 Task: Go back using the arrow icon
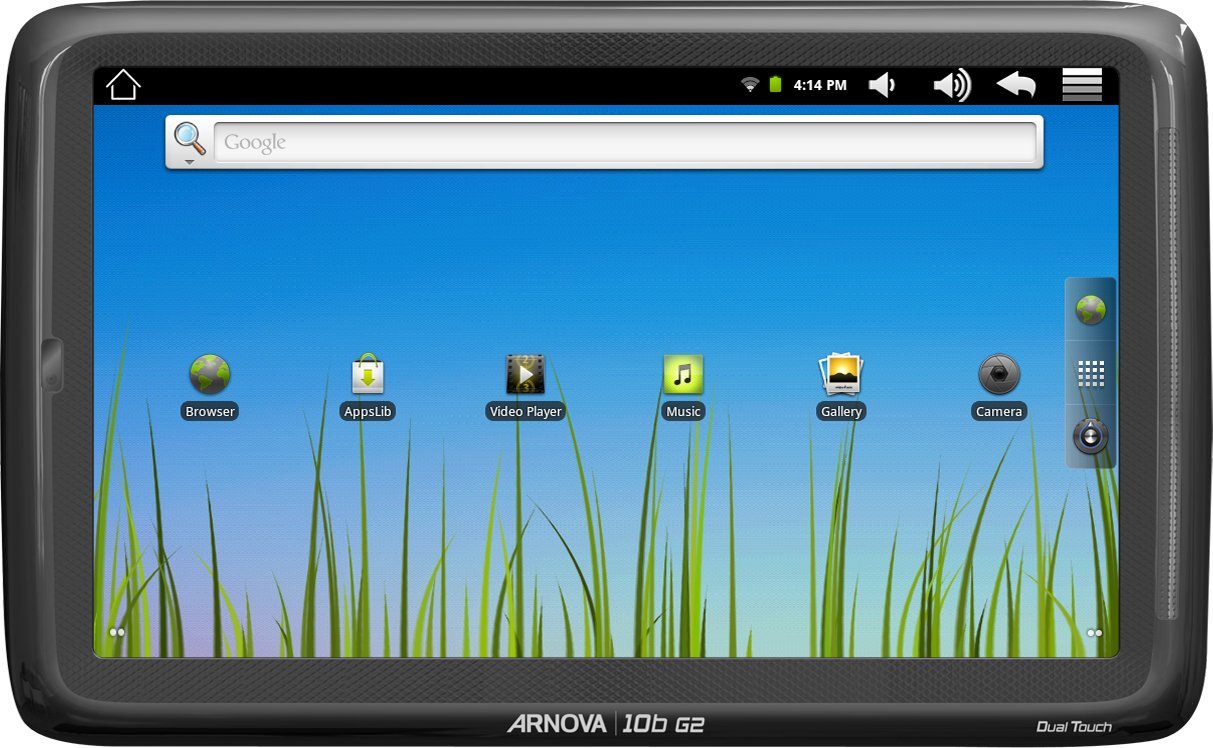click(x=1016, y=85)
